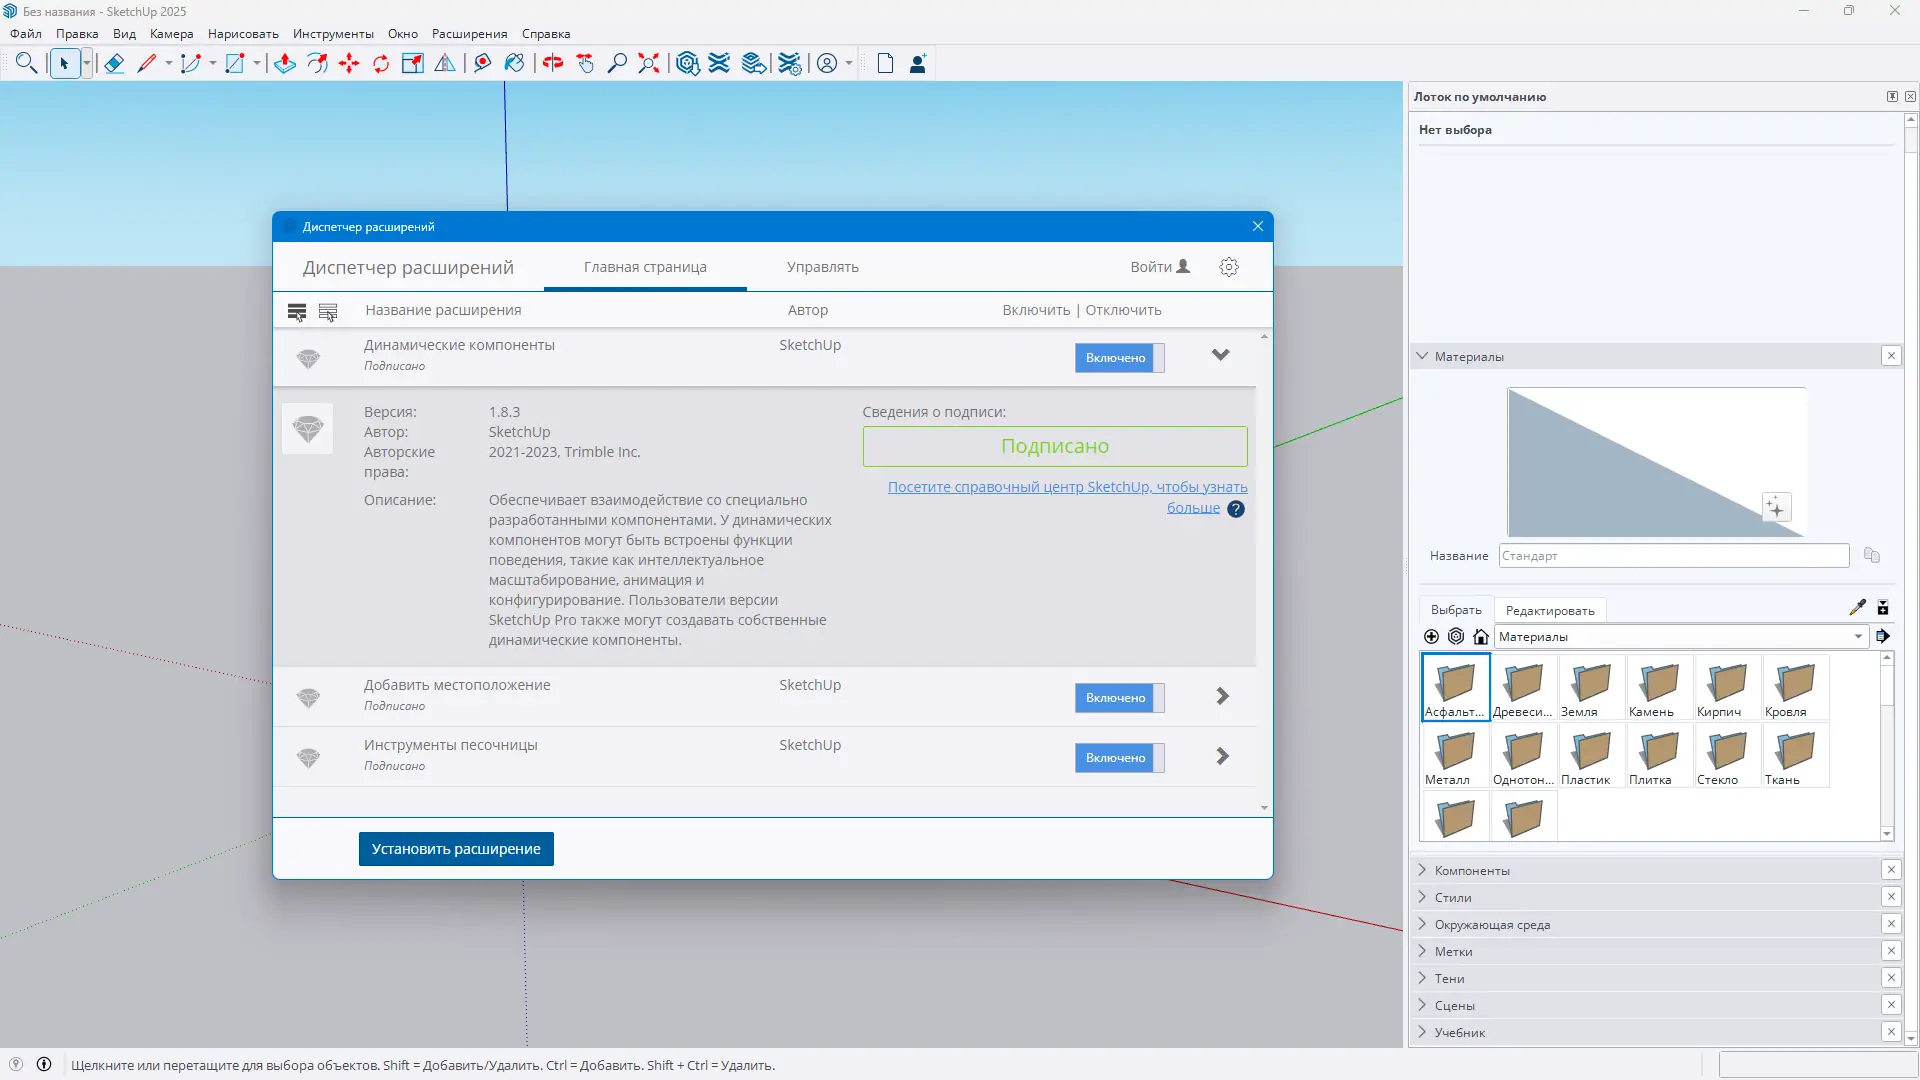Toggle Dynamic Components enabled switch
Image resolution: width=1920 pixels, height=1080 pixels.
pyautogui.click(x=1119, y=358)
